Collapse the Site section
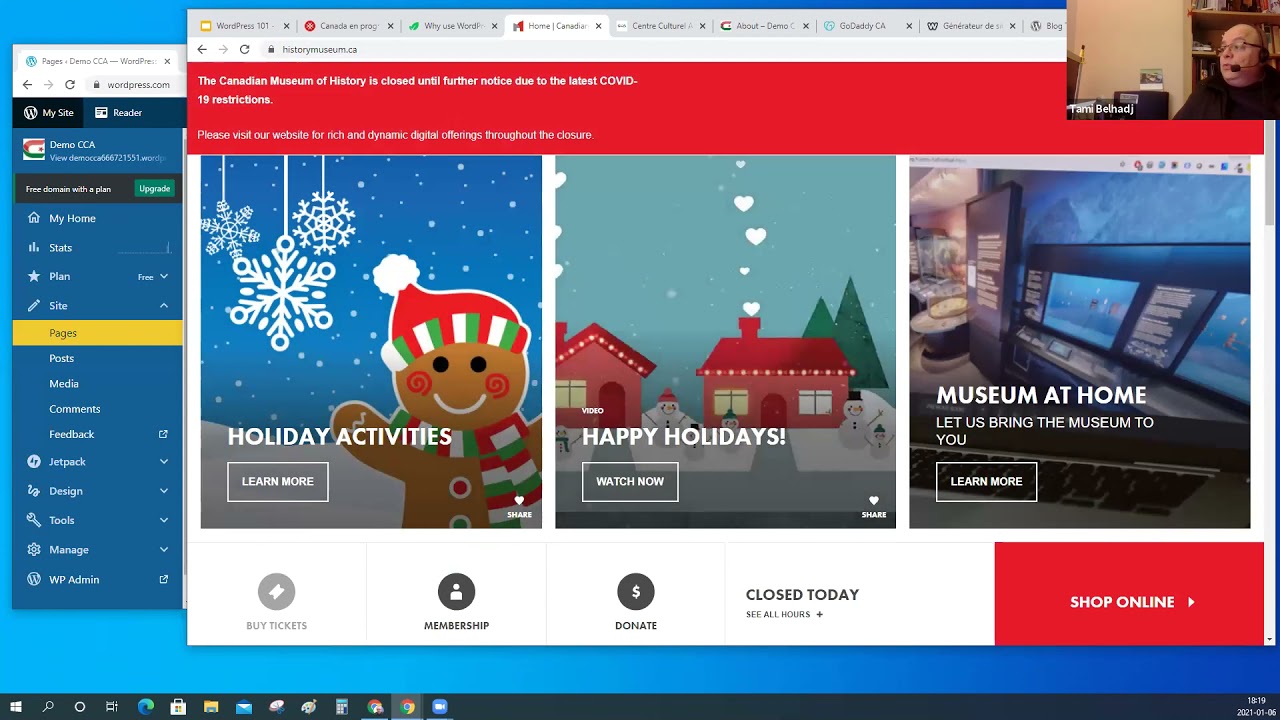 pos(164,306)
